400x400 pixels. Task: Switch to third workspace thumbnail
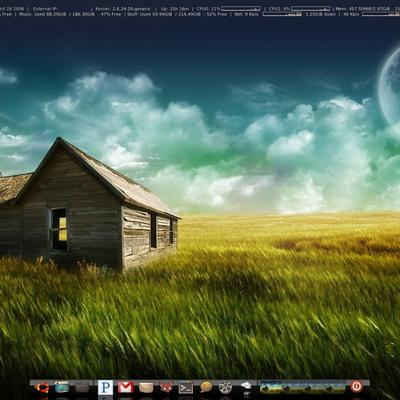[313, 387]
